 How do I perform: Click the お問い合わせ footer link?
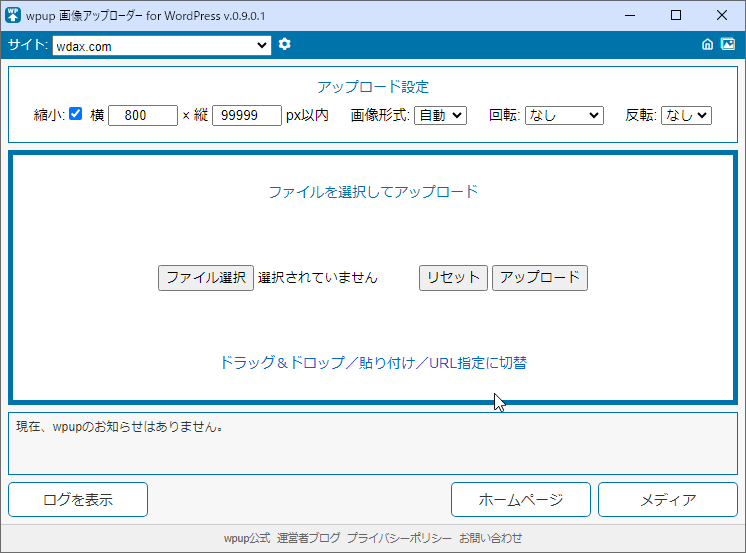[491, 538]
